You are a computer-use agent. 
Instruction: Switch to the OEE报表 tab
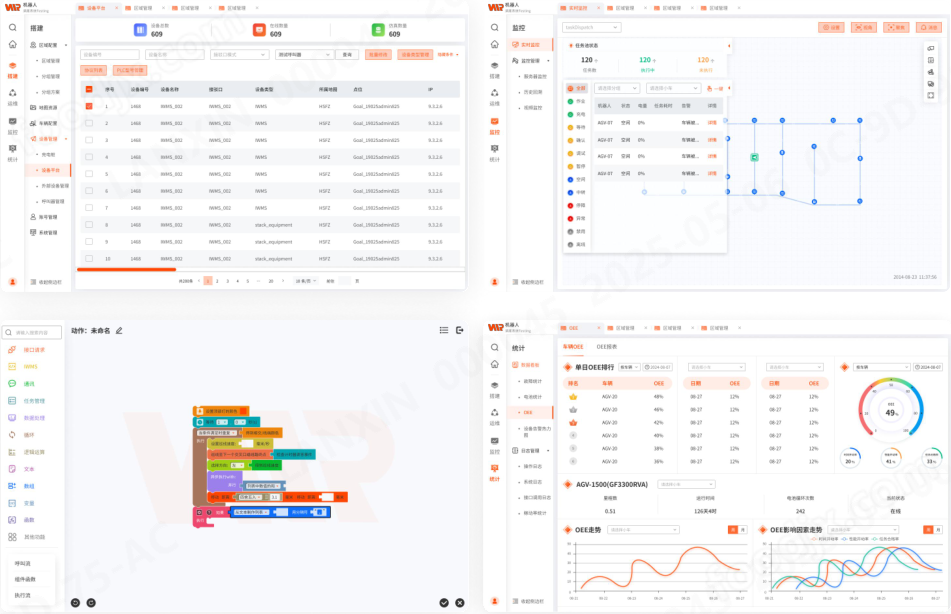click(607, 346)
